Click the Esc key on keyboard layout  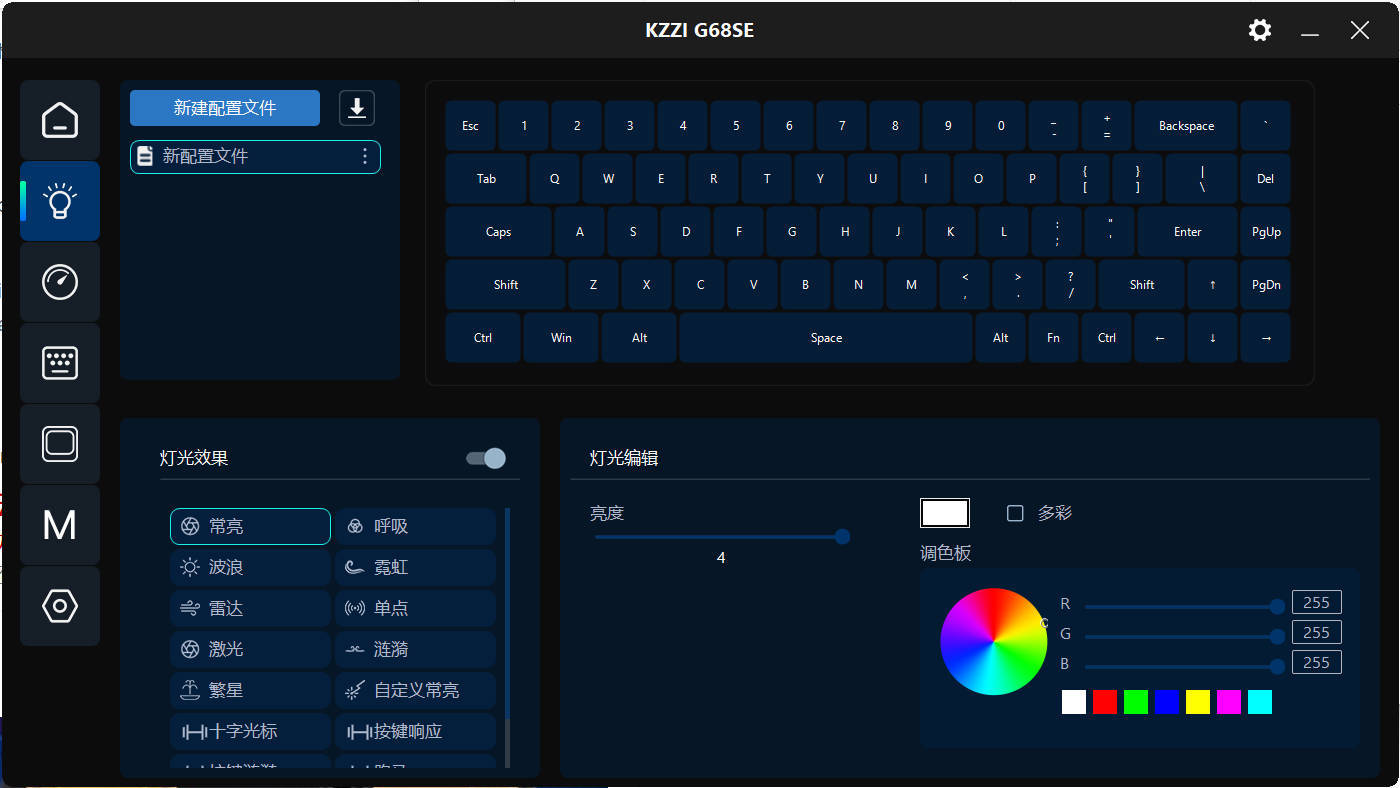click(x=471, y=126)
